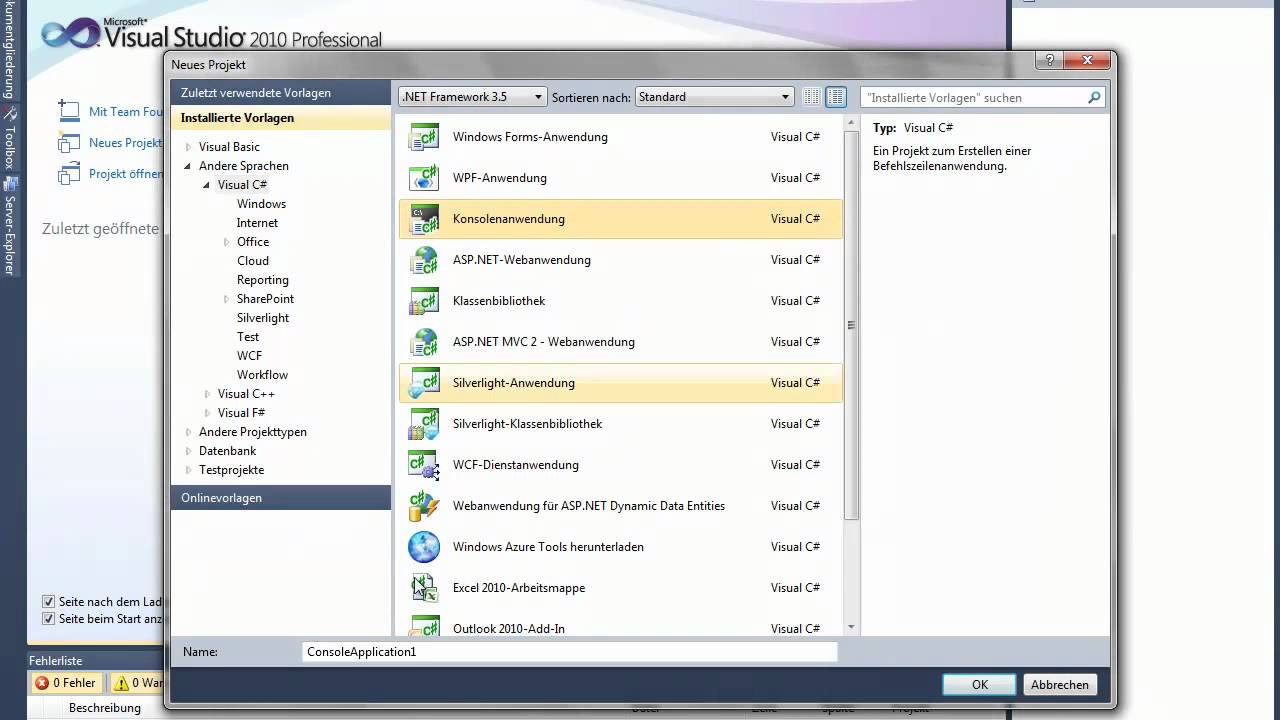
Task: Expand the Office tree node
Action: point(226,242)
